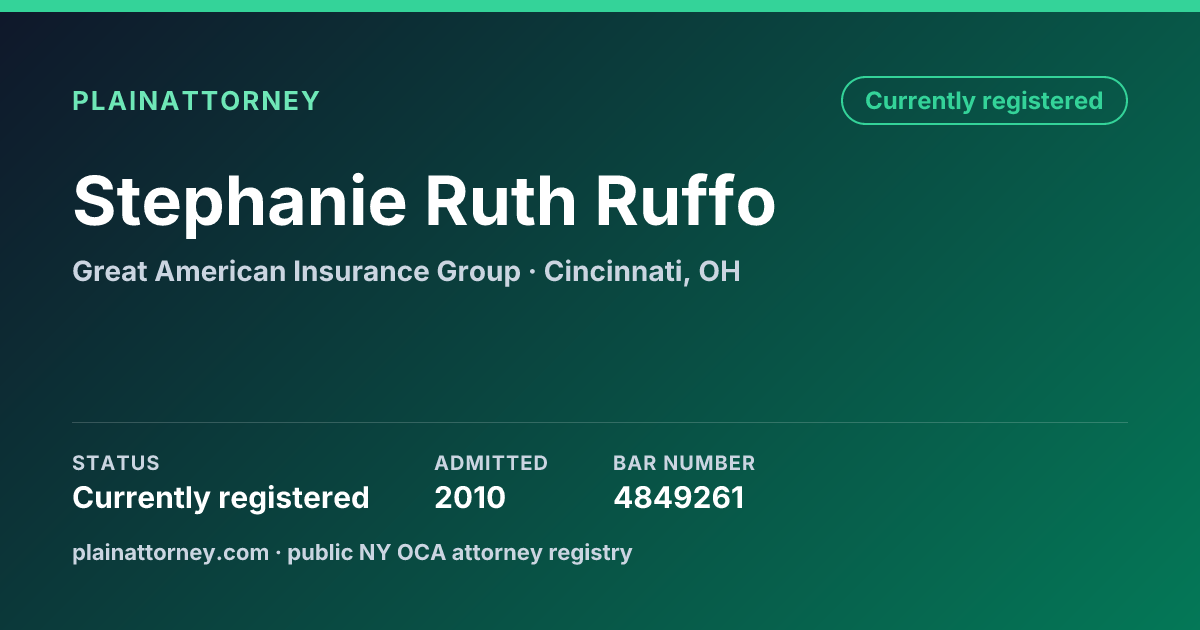Viewport: 1200px width, 630px height.
Task: Open the plainattorney.com footer link
Action: [x=171, y=552]
